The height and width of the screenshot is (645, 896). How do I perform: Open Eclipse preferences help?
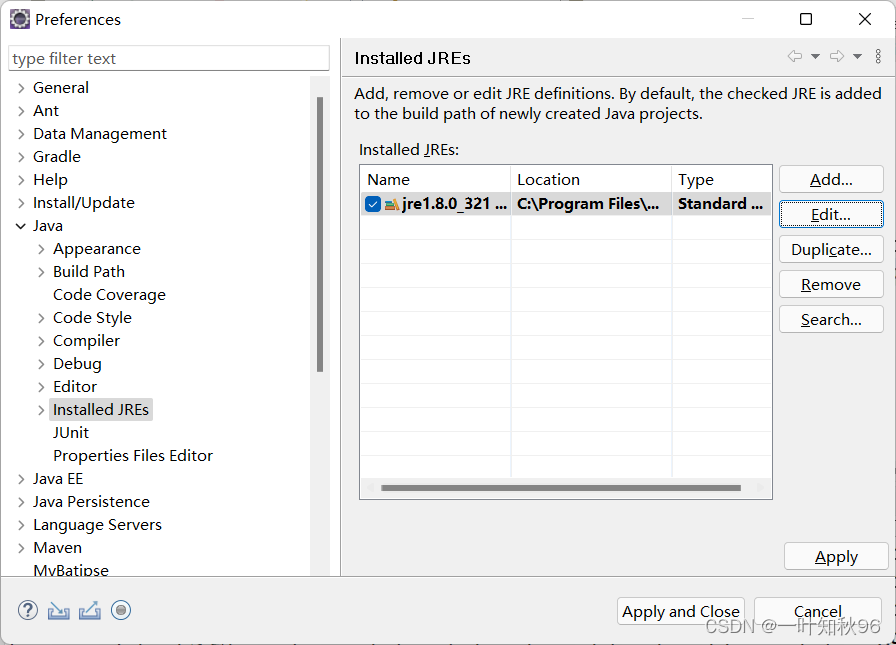pyautogui.click(x=27, y=610)
